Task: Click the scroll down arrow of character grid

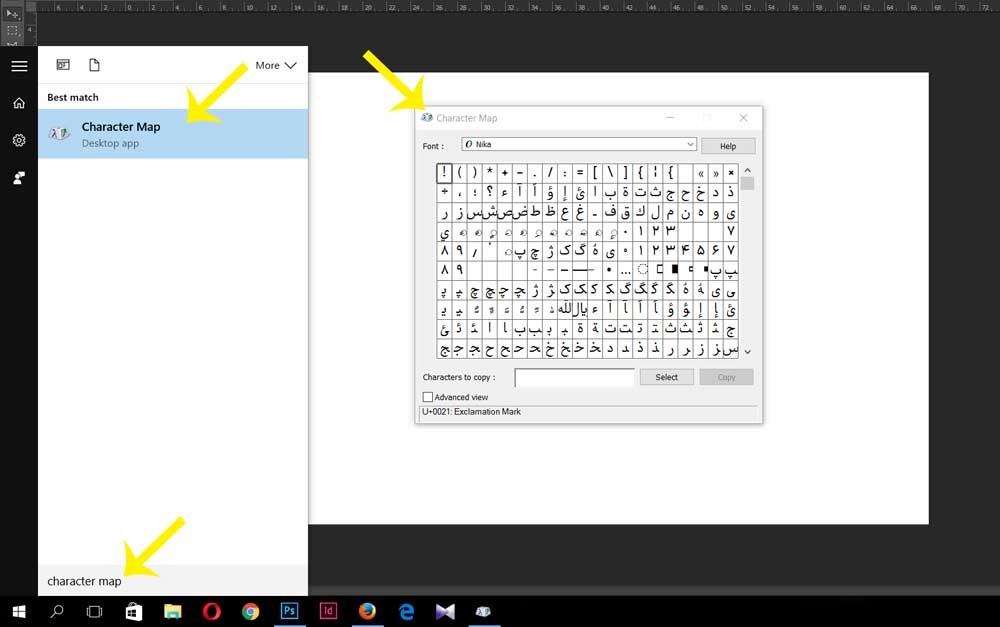Action: point(747,352)
